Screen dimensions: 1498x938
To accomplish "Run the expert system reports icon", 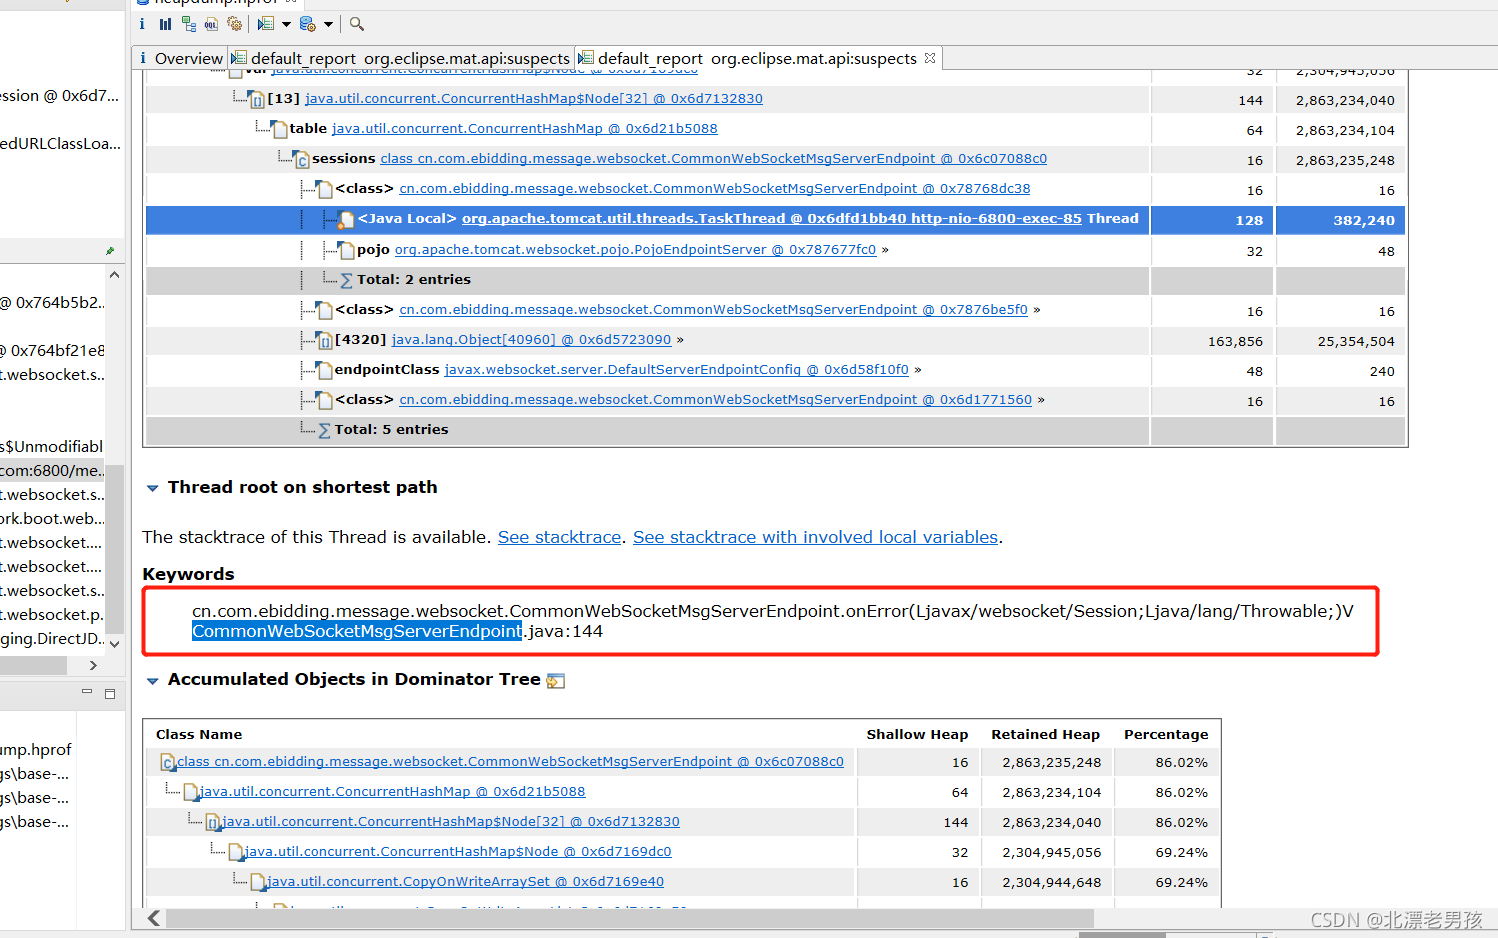I will 266,24.
